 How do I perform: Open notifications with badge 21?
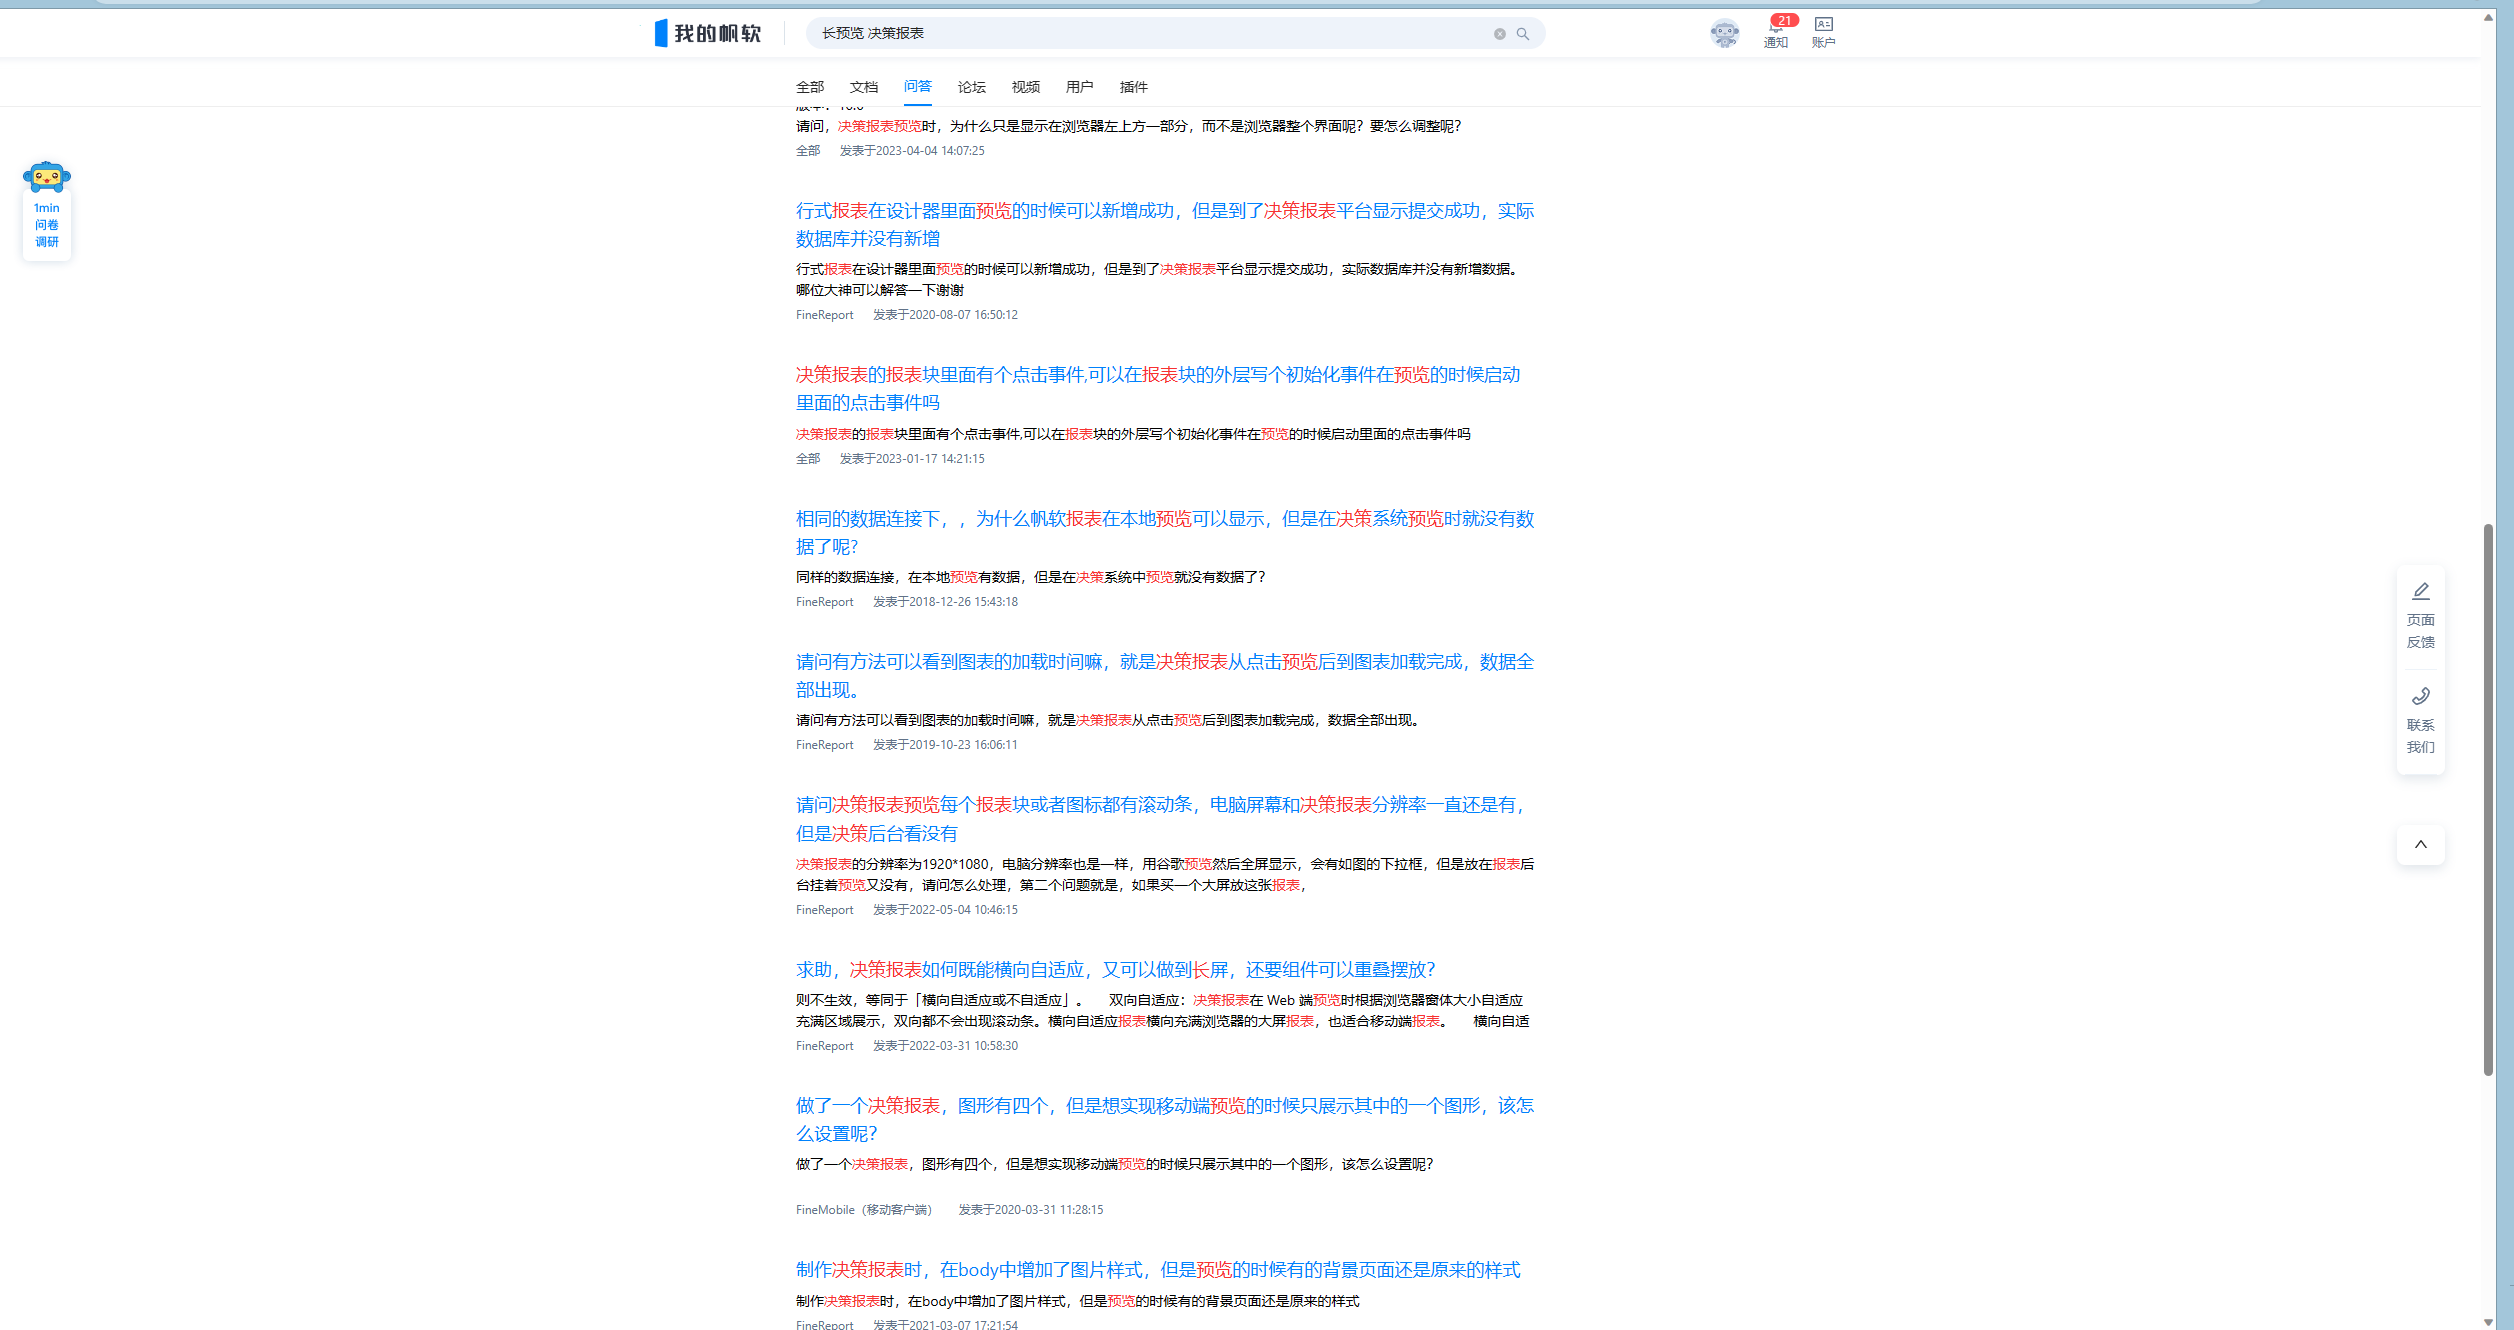click(x=1777, y=32)
